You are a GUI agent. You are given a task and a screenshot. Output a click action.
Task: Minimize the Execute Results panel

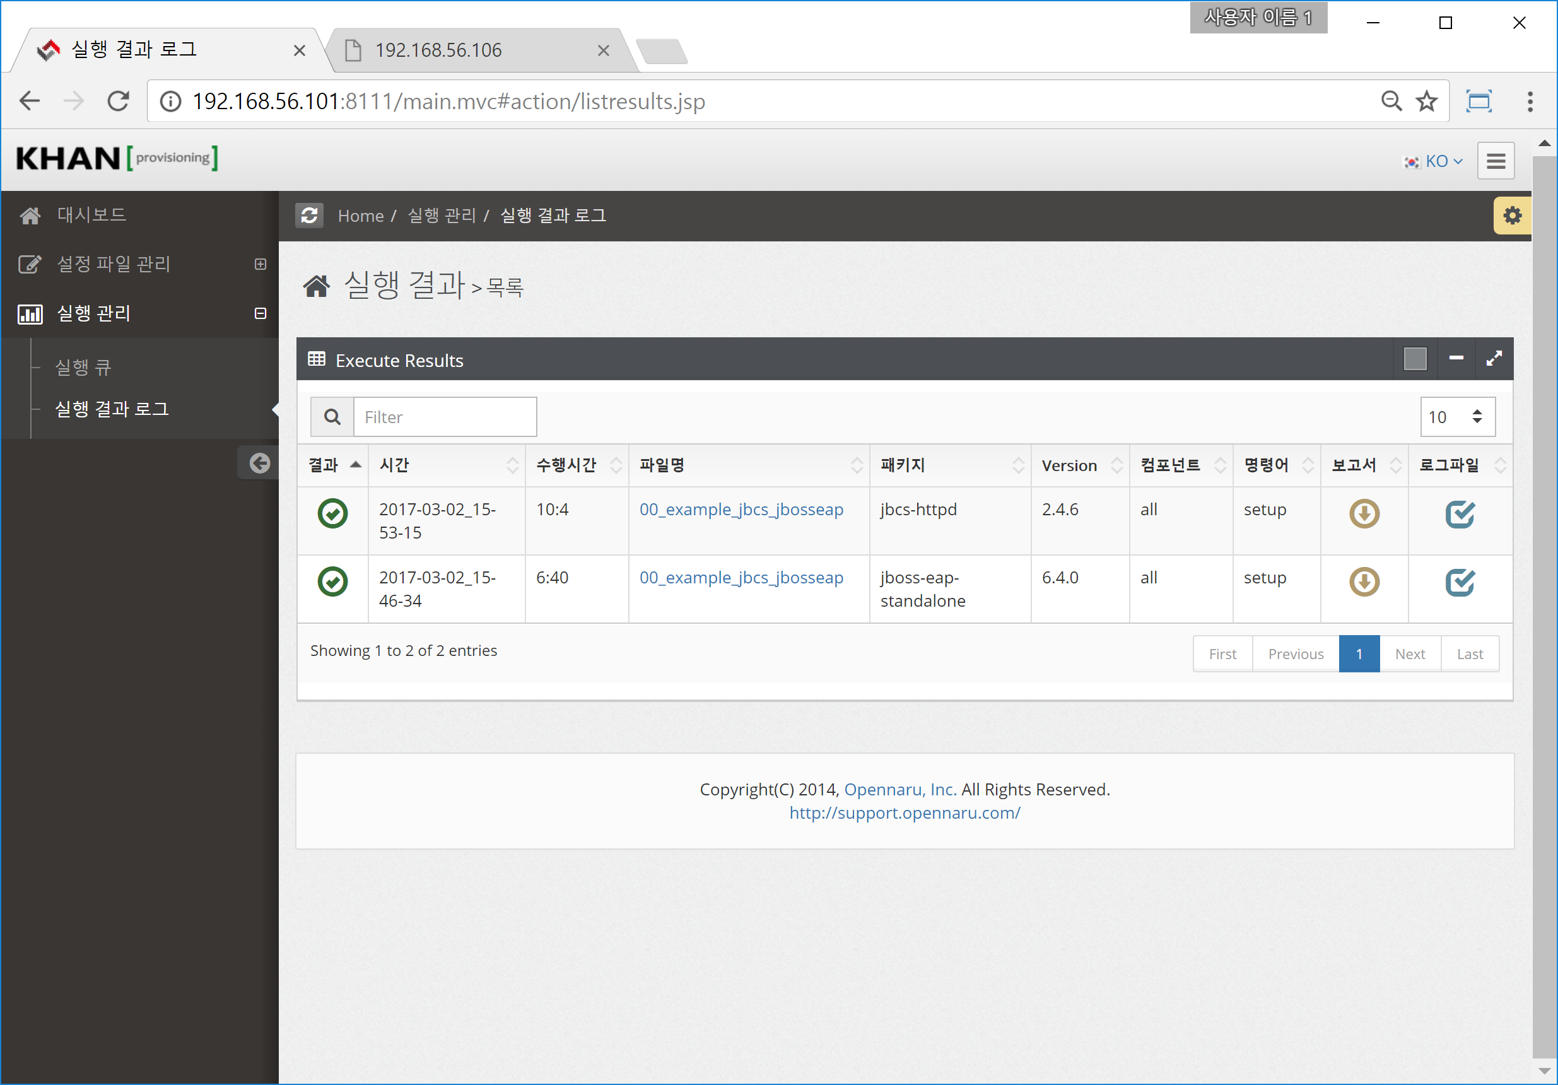1455,359
